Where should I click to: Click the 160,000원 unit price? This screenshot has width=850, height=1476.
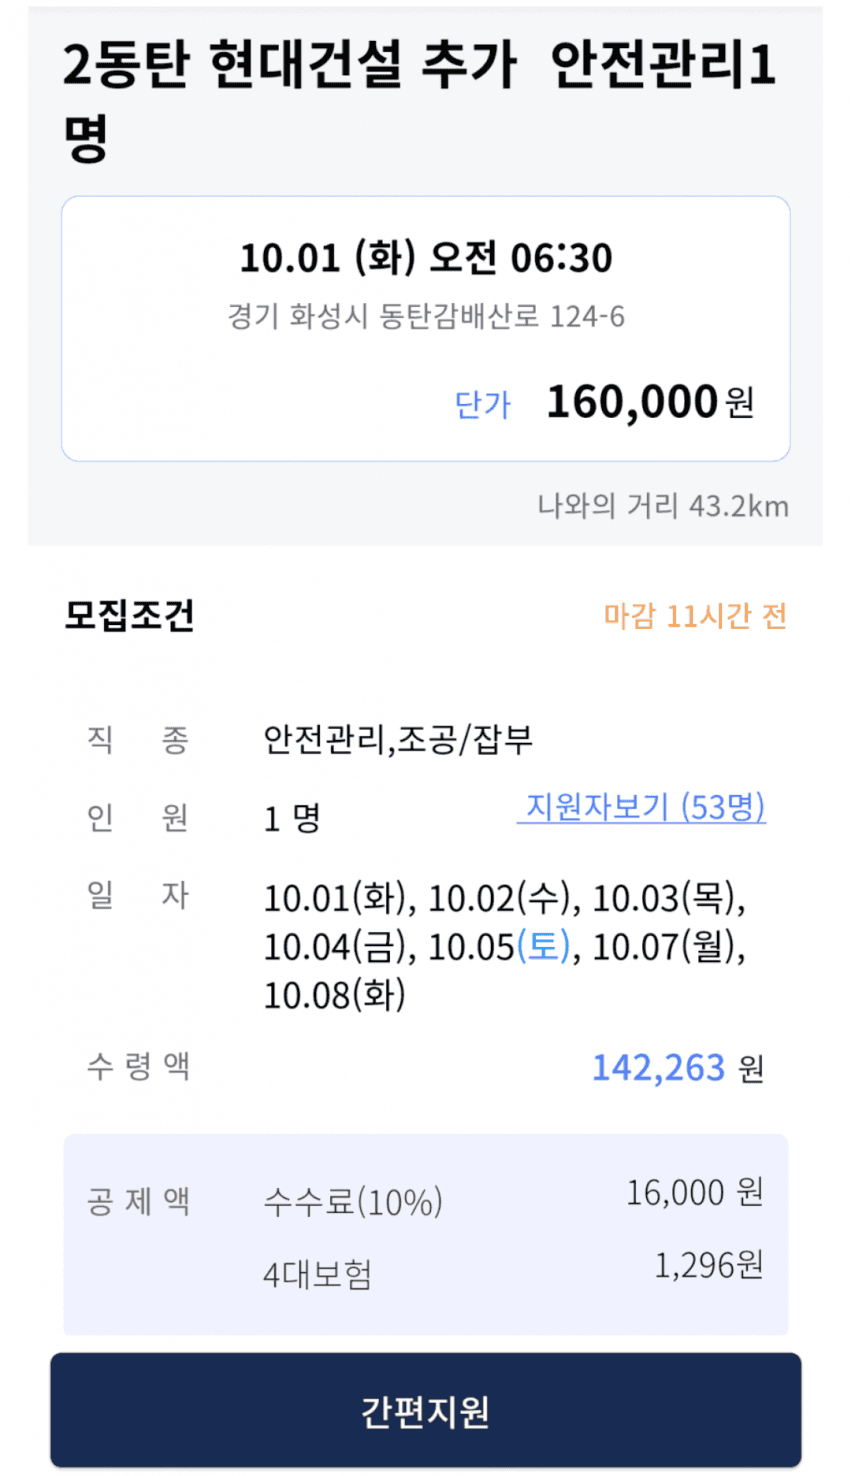(x=650, y=402)
